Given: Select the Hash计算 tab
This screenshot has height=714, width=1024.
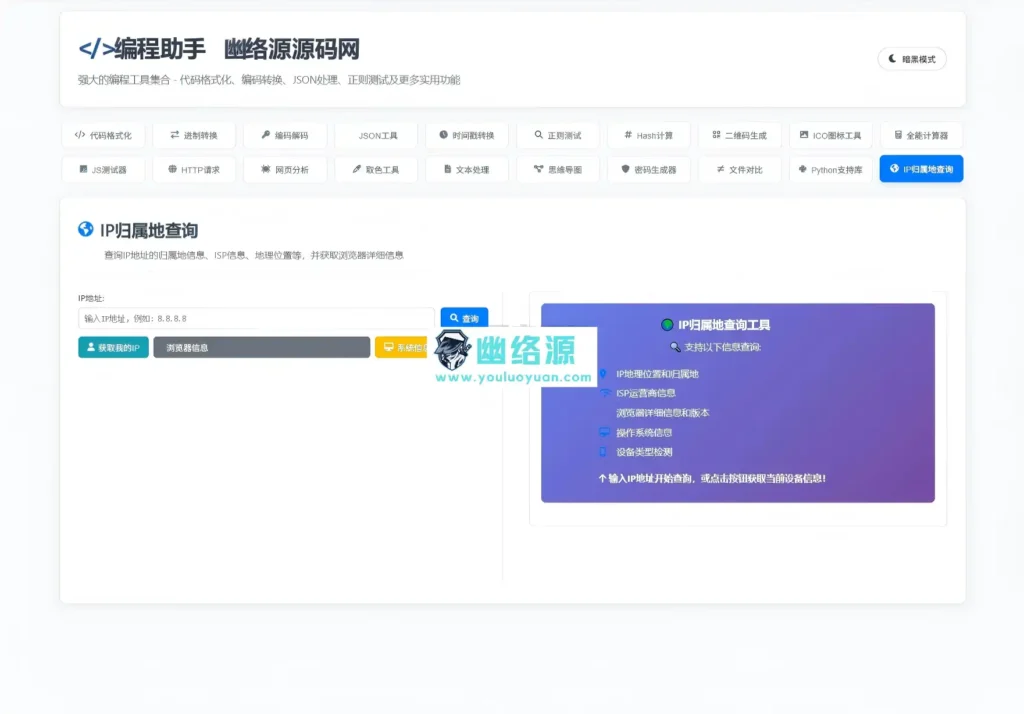Looking at the screenshot, I should click(x=648, y=135).
